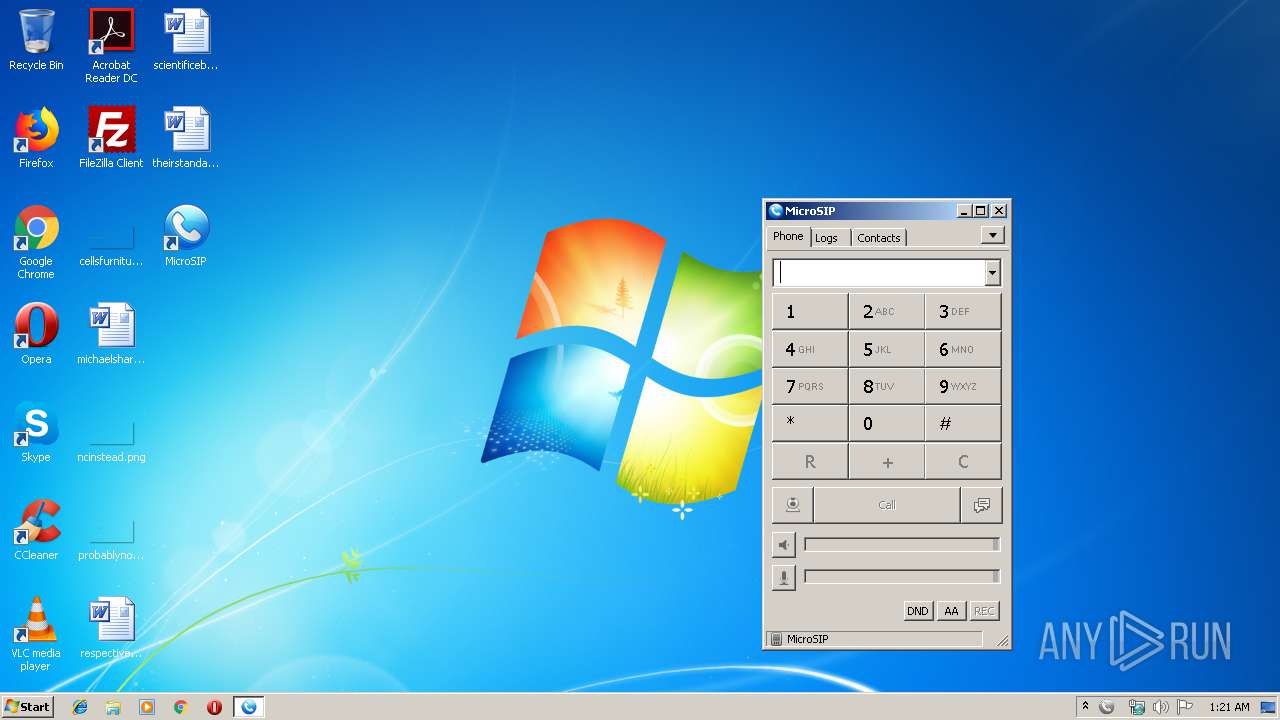Switch to the Phone tab
Viewport: 1280px width, 720px height.
[788, 237]
